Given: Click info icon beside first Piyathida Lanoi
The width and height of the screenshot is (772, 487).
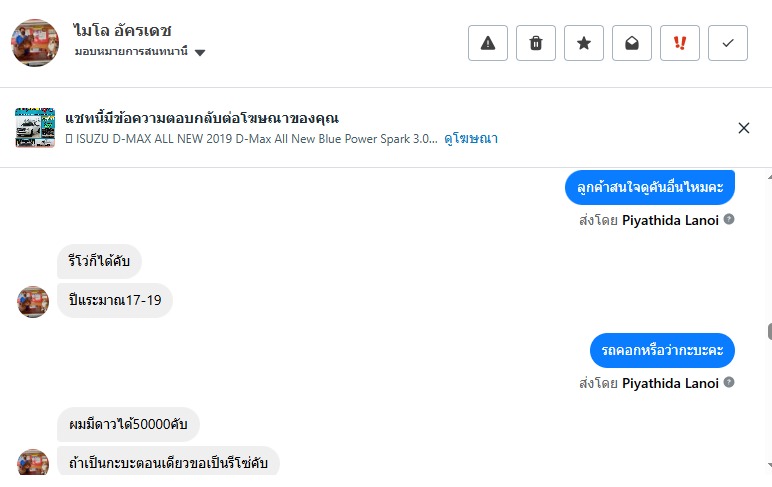Looking at the screenshot, I should point(729,219).
